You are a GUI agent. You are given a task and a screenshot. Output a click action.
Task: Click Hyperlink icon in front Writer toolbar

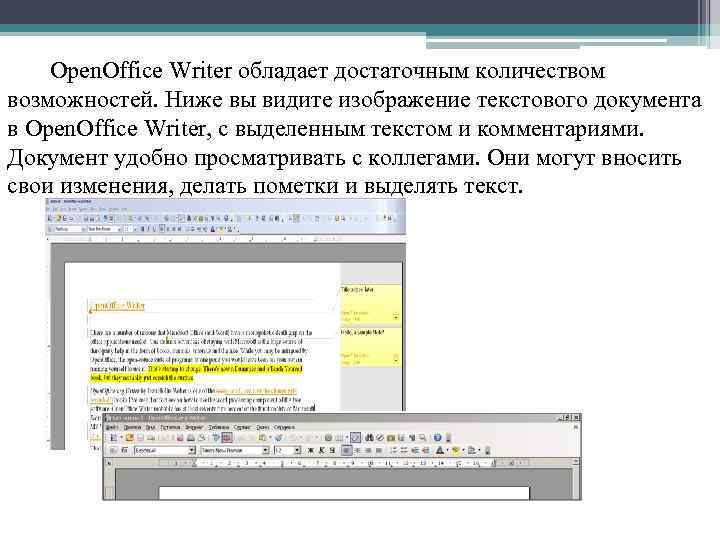tap(328, 438)
